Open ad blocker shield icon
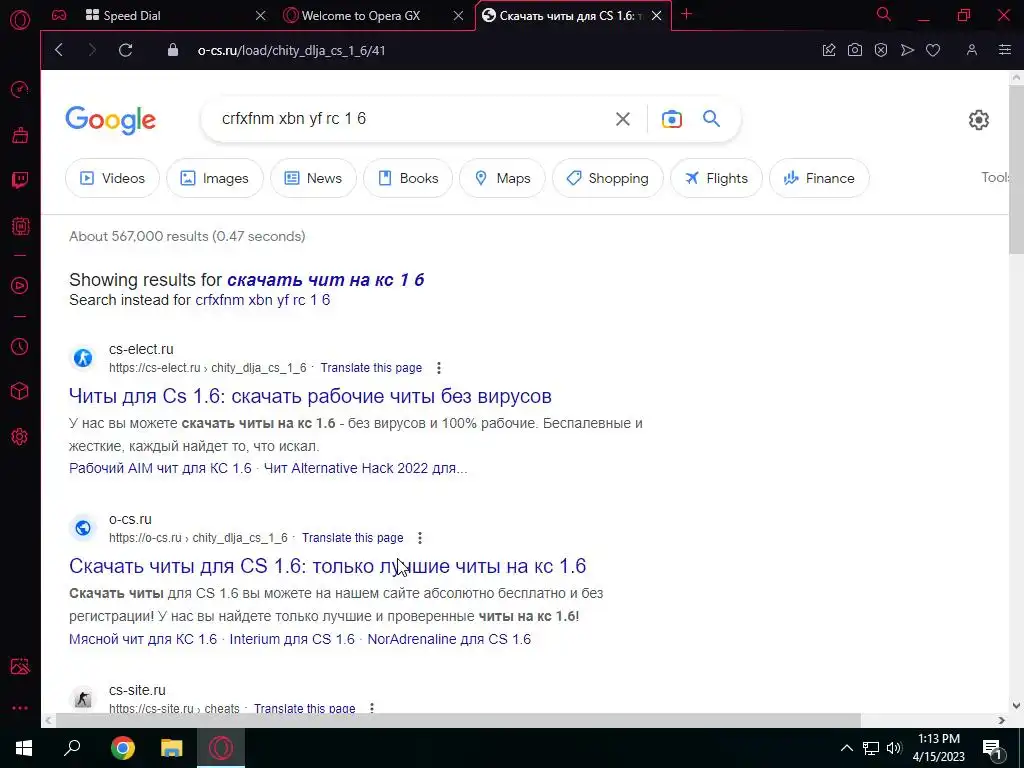1024x768 pixels. tap(881, 50)
